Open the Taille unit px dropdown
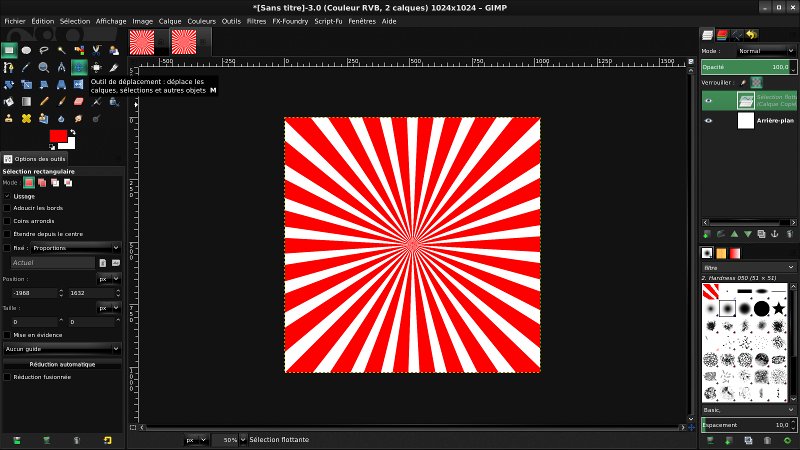 [x=109, y=308]
